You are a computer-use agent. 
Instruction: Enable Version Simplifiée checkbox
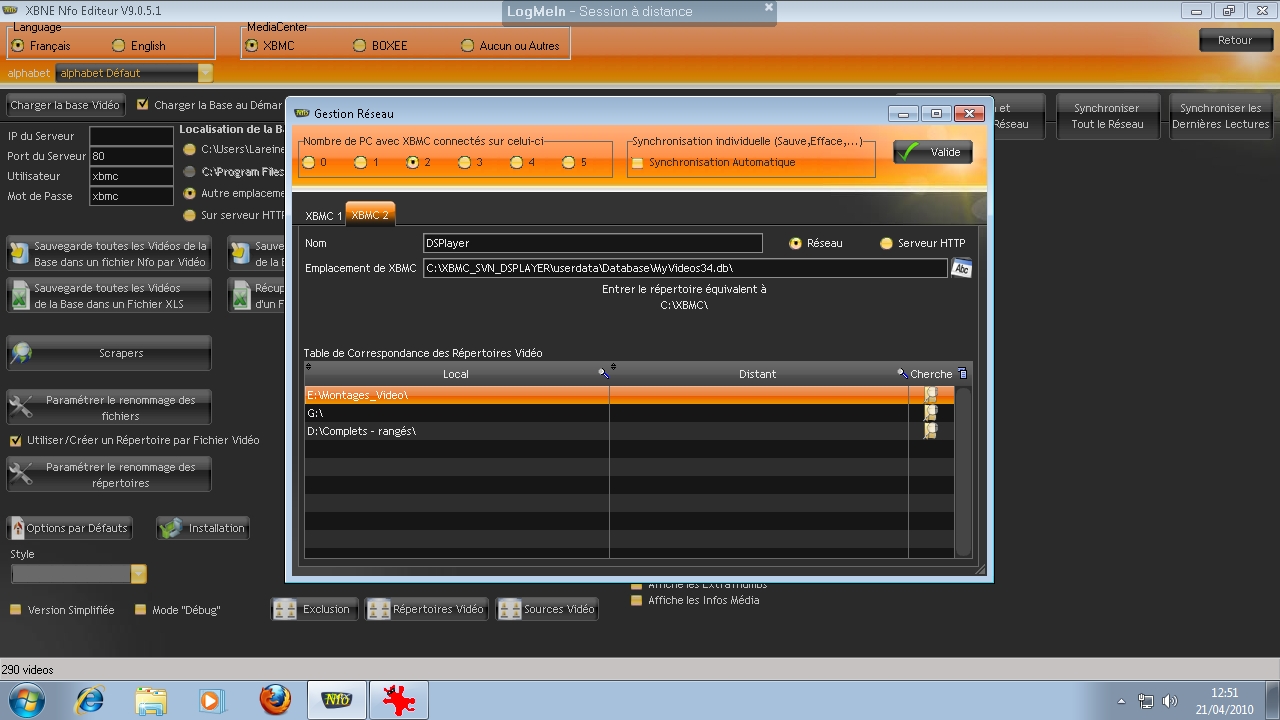pos(15,610)
